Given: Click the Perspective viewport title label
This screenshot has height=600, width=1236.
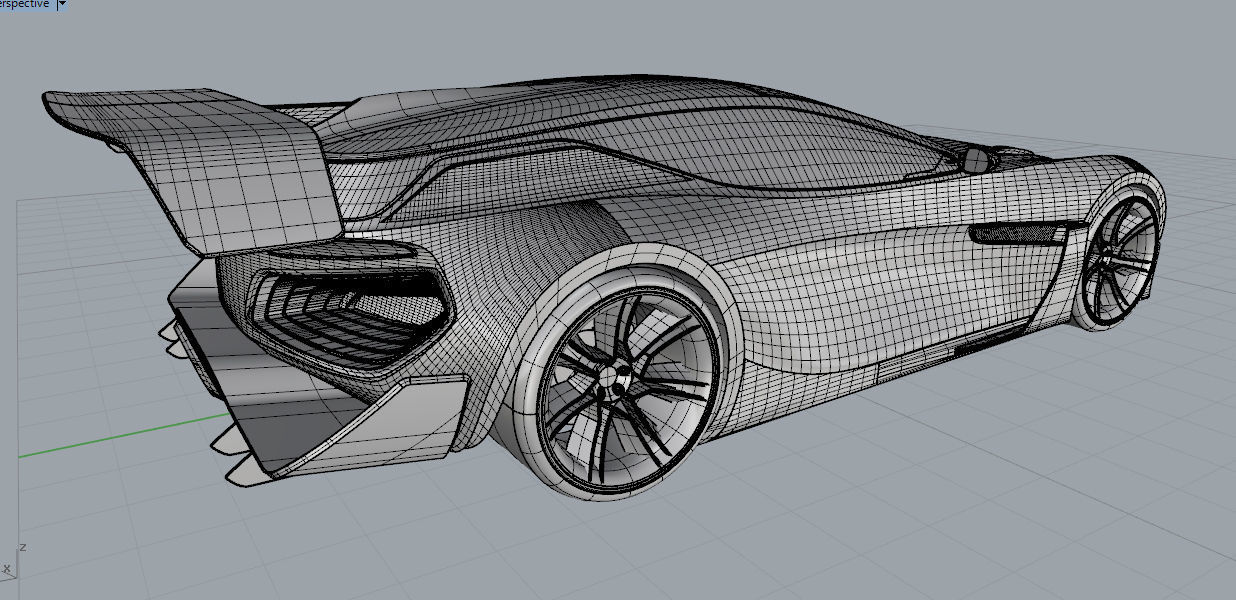Looking at the screenshot, I should click(x=25, y=4).
